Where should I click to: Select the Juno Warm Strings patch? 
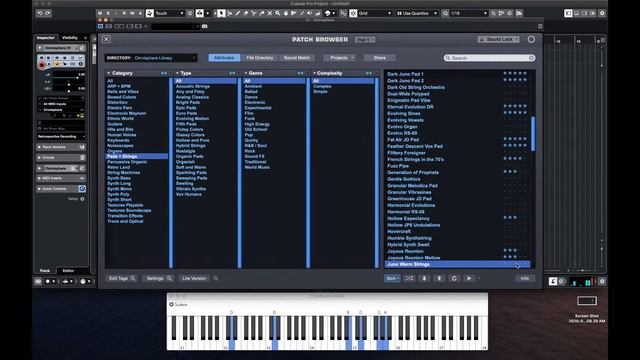click(x=457, y=264)
